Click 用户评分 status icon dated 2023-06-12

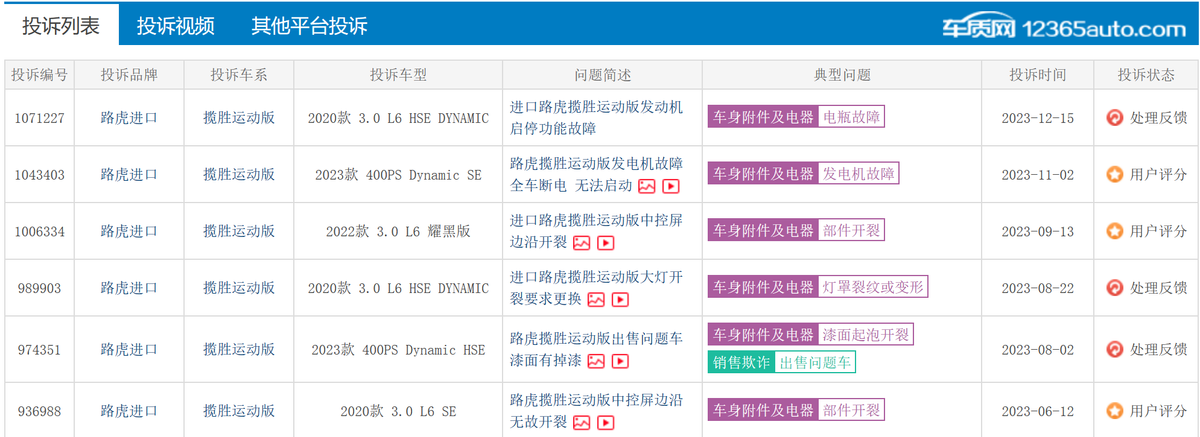point(1115,411)
